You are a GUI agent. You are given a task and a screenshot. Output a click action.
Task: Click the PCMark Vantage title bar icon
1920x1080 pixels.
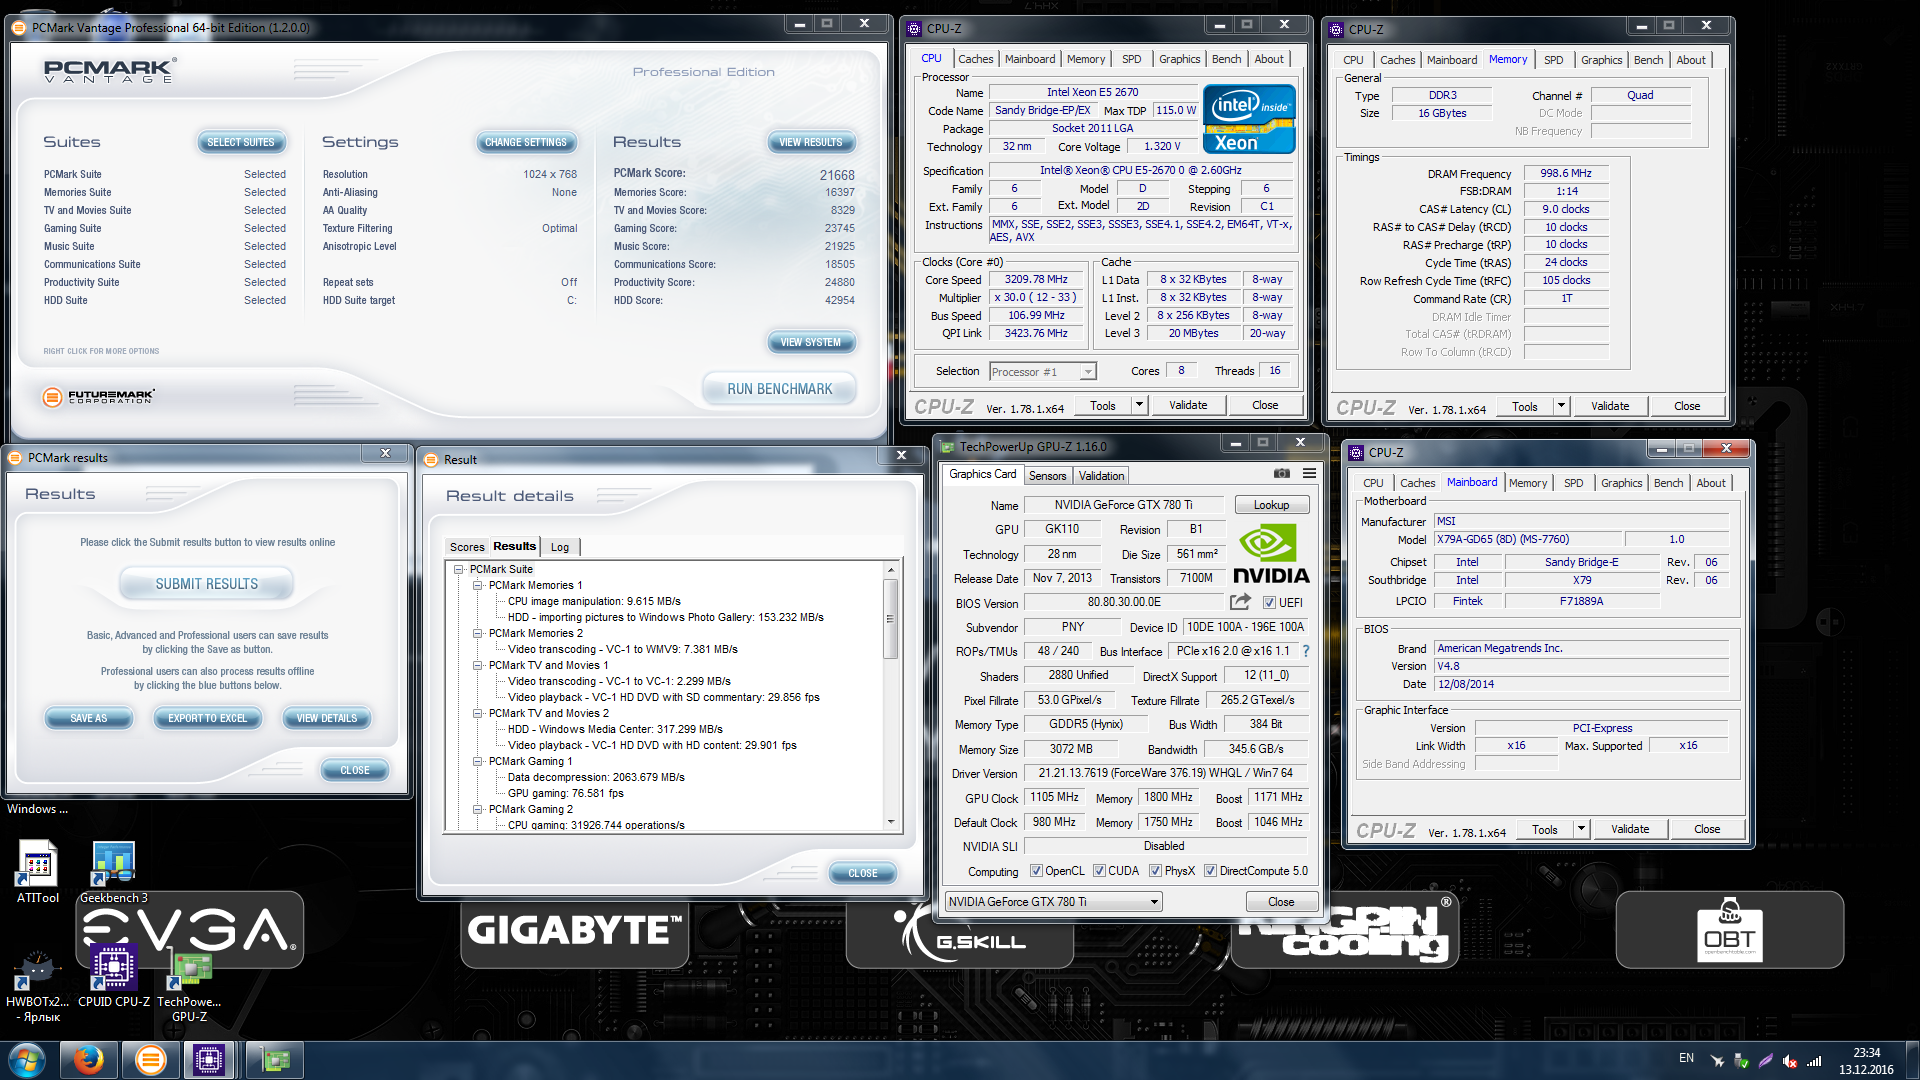[x=19, y=28]
